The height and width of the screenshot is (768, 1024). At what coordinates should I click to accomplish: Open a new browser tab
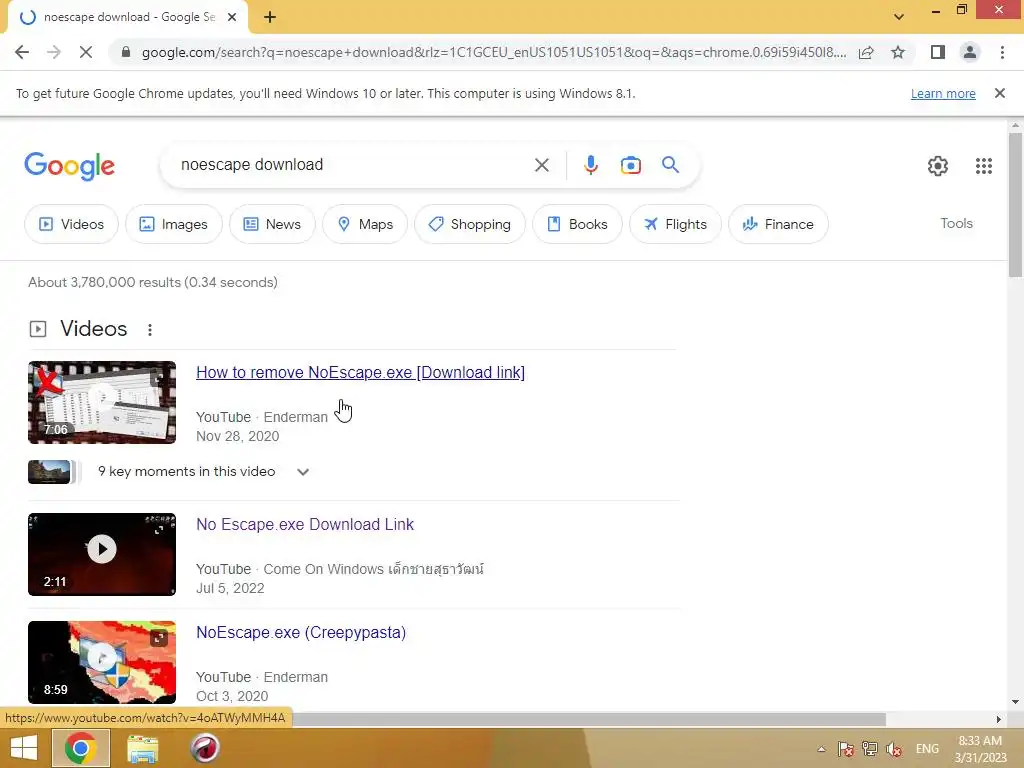point(270,18)
